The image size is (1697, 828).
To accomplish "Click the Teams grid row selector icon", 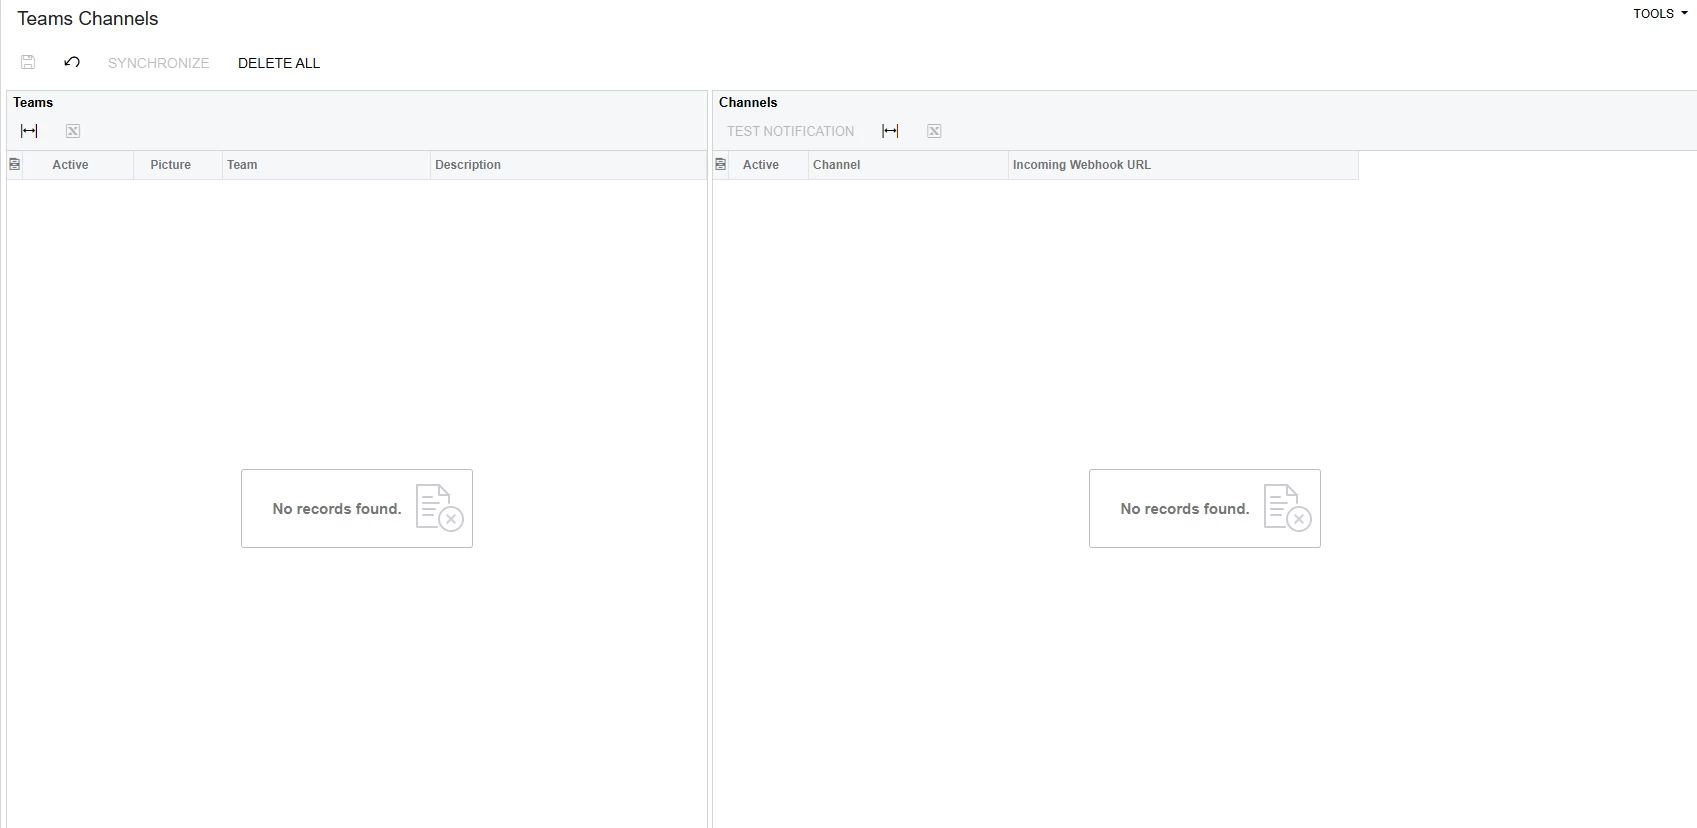I will pos(15,164).
